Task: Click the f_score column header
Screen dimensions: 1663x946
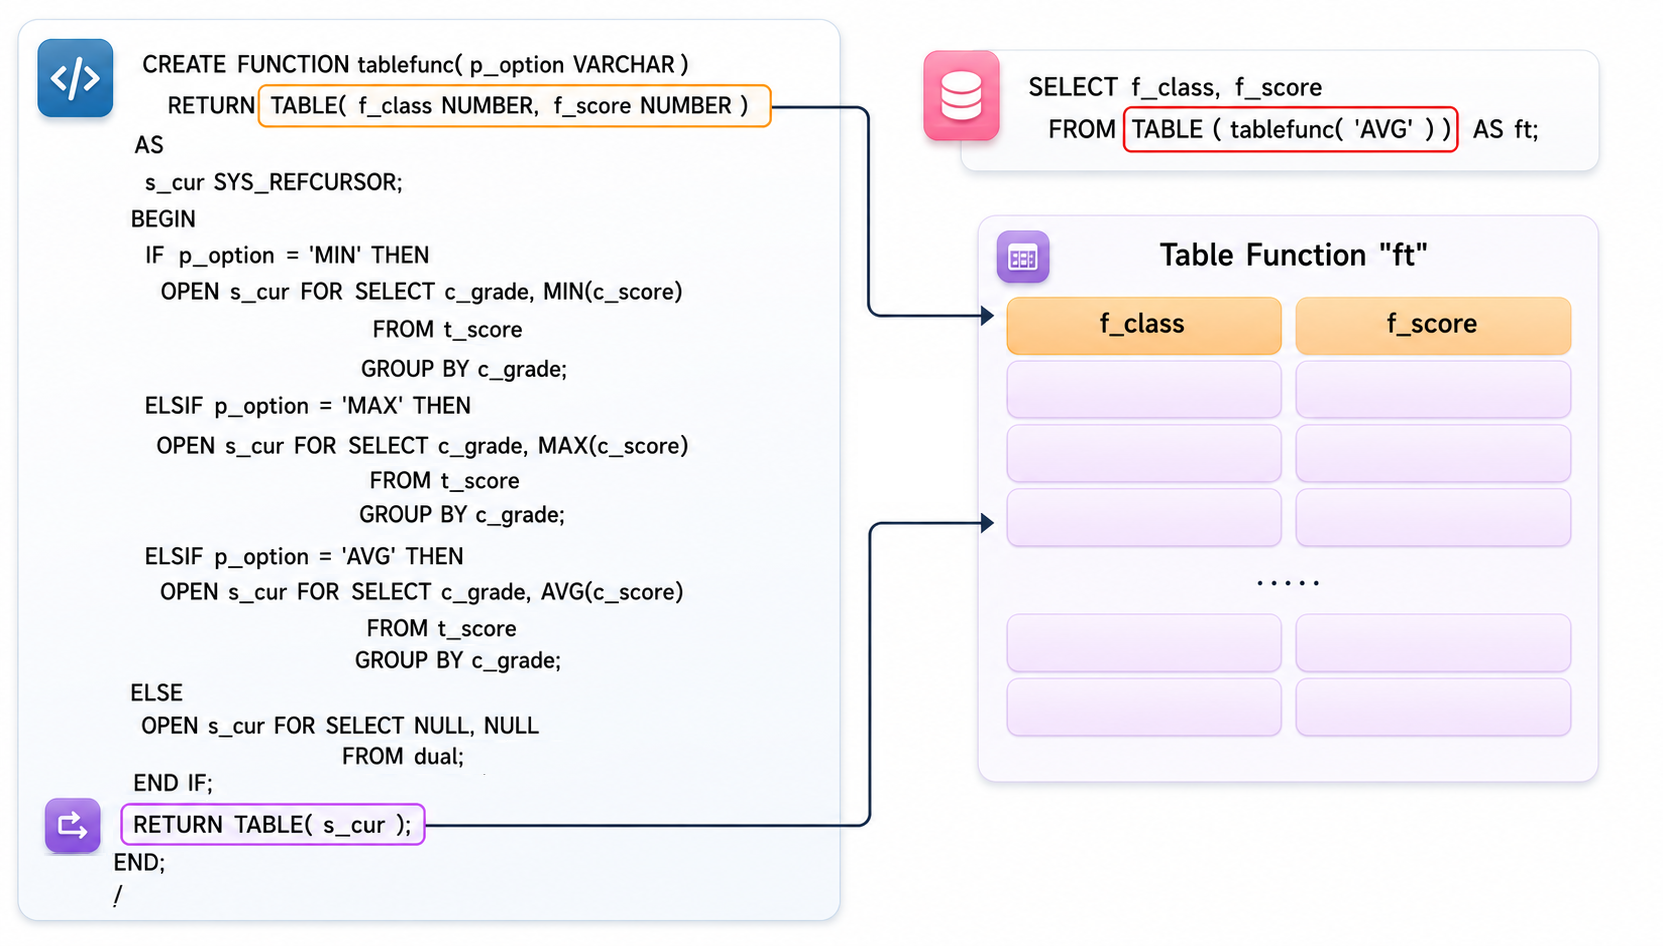Action: [1433, 325]
